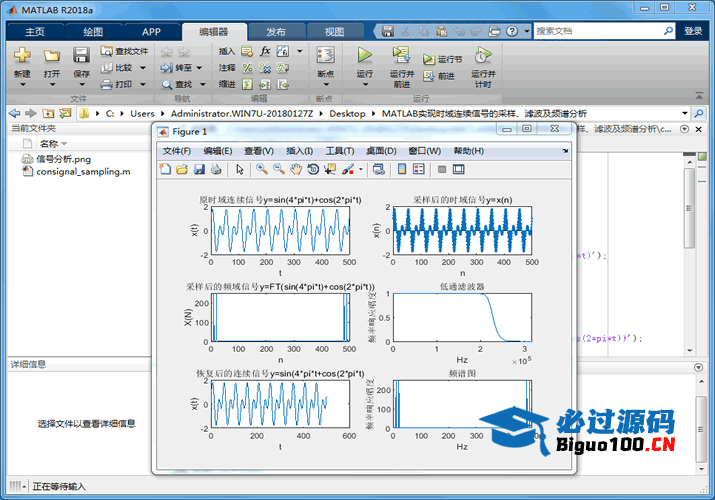This screenshot has width=715, height=500.
Task: Toggle Link Plot in the Figure 1 toolbar
Action: pos(378,170)
